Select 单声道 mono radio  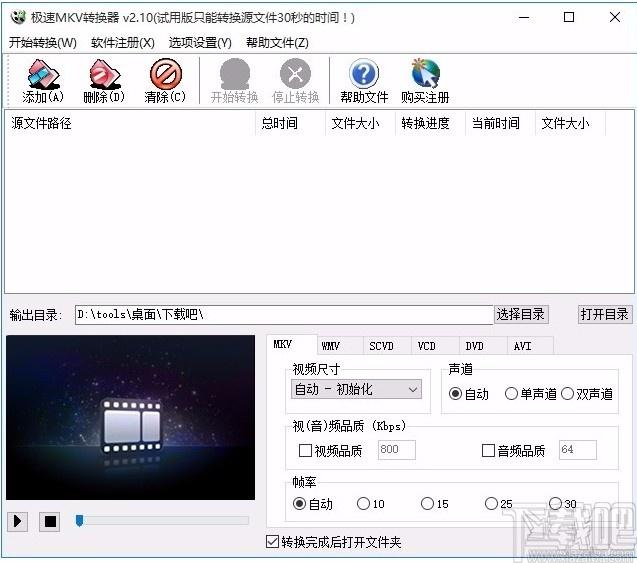[511, 394]
